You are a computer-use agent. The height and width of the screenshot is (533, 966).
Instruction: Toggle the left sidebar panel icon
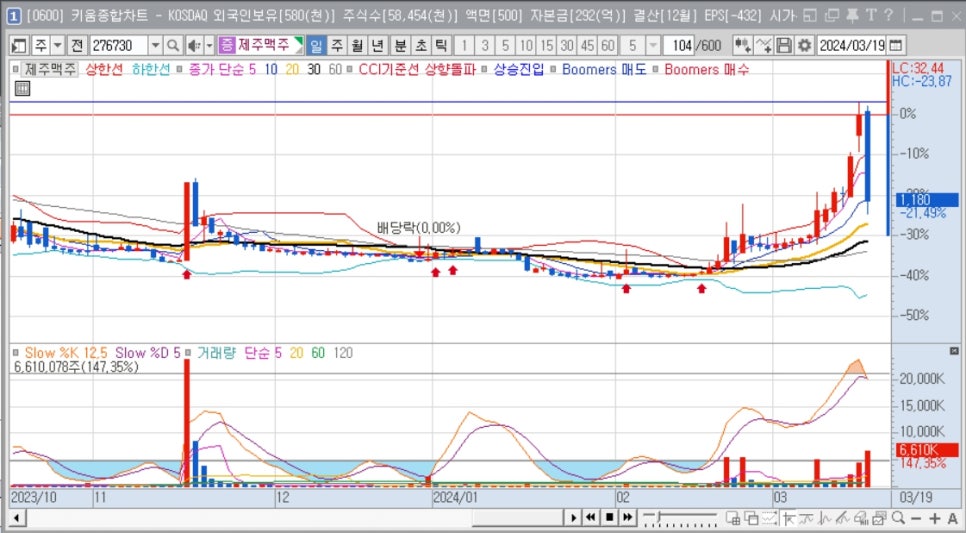coord(19,45)
